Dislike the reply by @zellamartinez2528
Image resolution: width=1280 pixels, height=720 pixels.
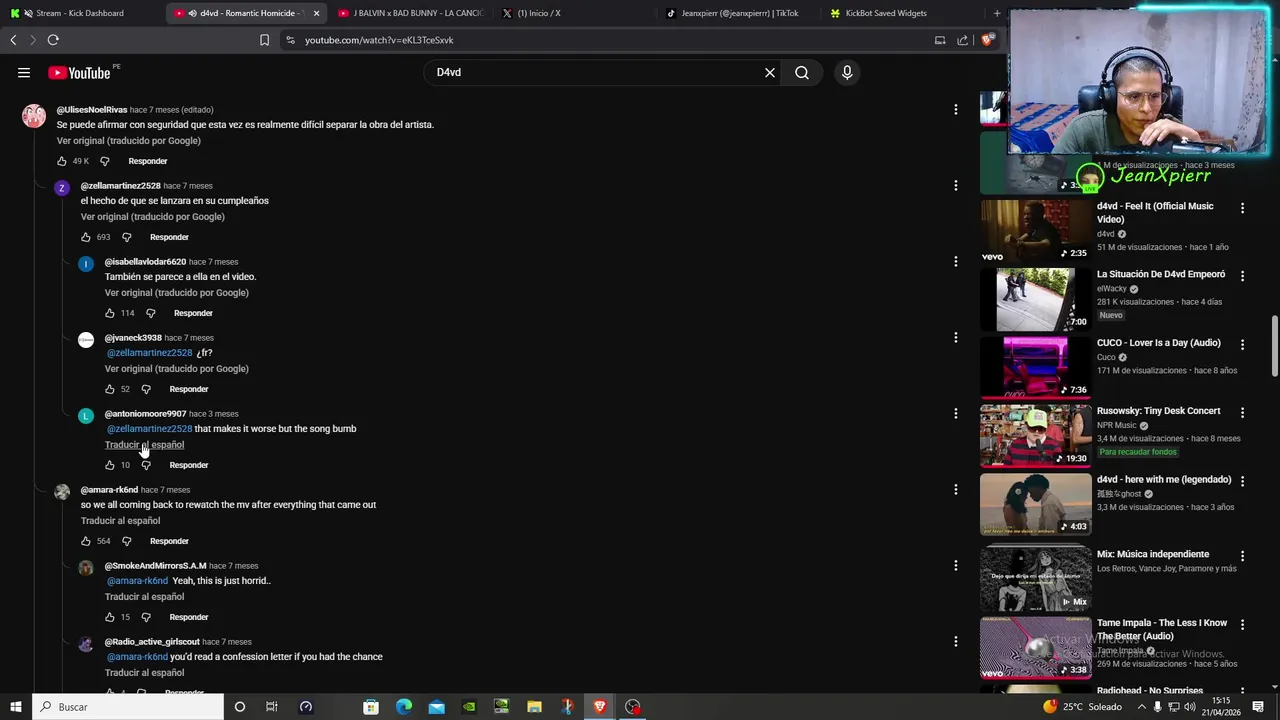tap(127, 237)
